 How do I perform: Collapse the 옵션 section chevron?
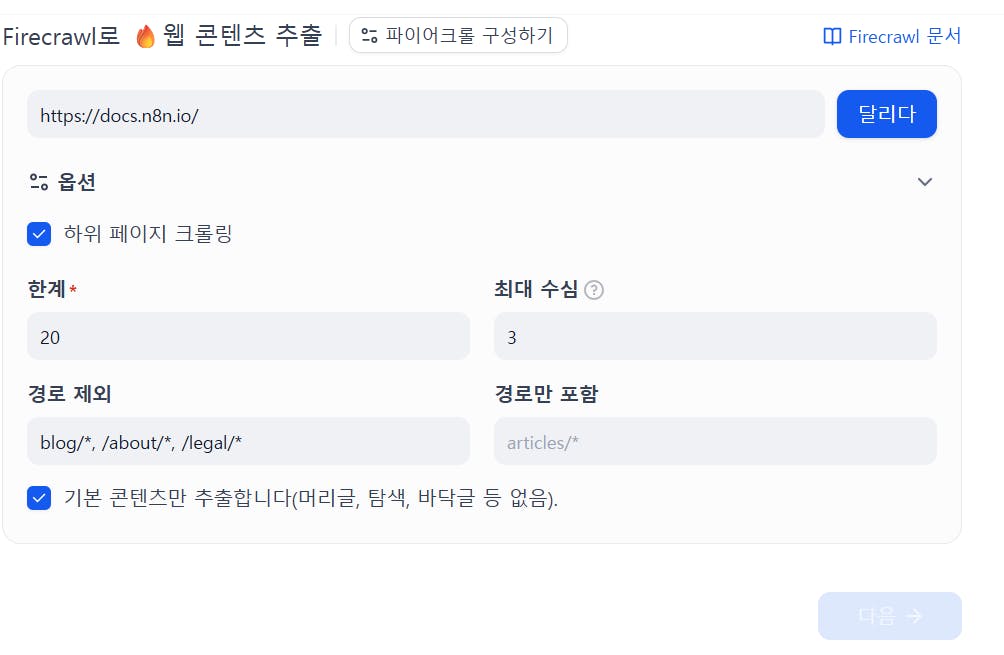coord(925,182)
